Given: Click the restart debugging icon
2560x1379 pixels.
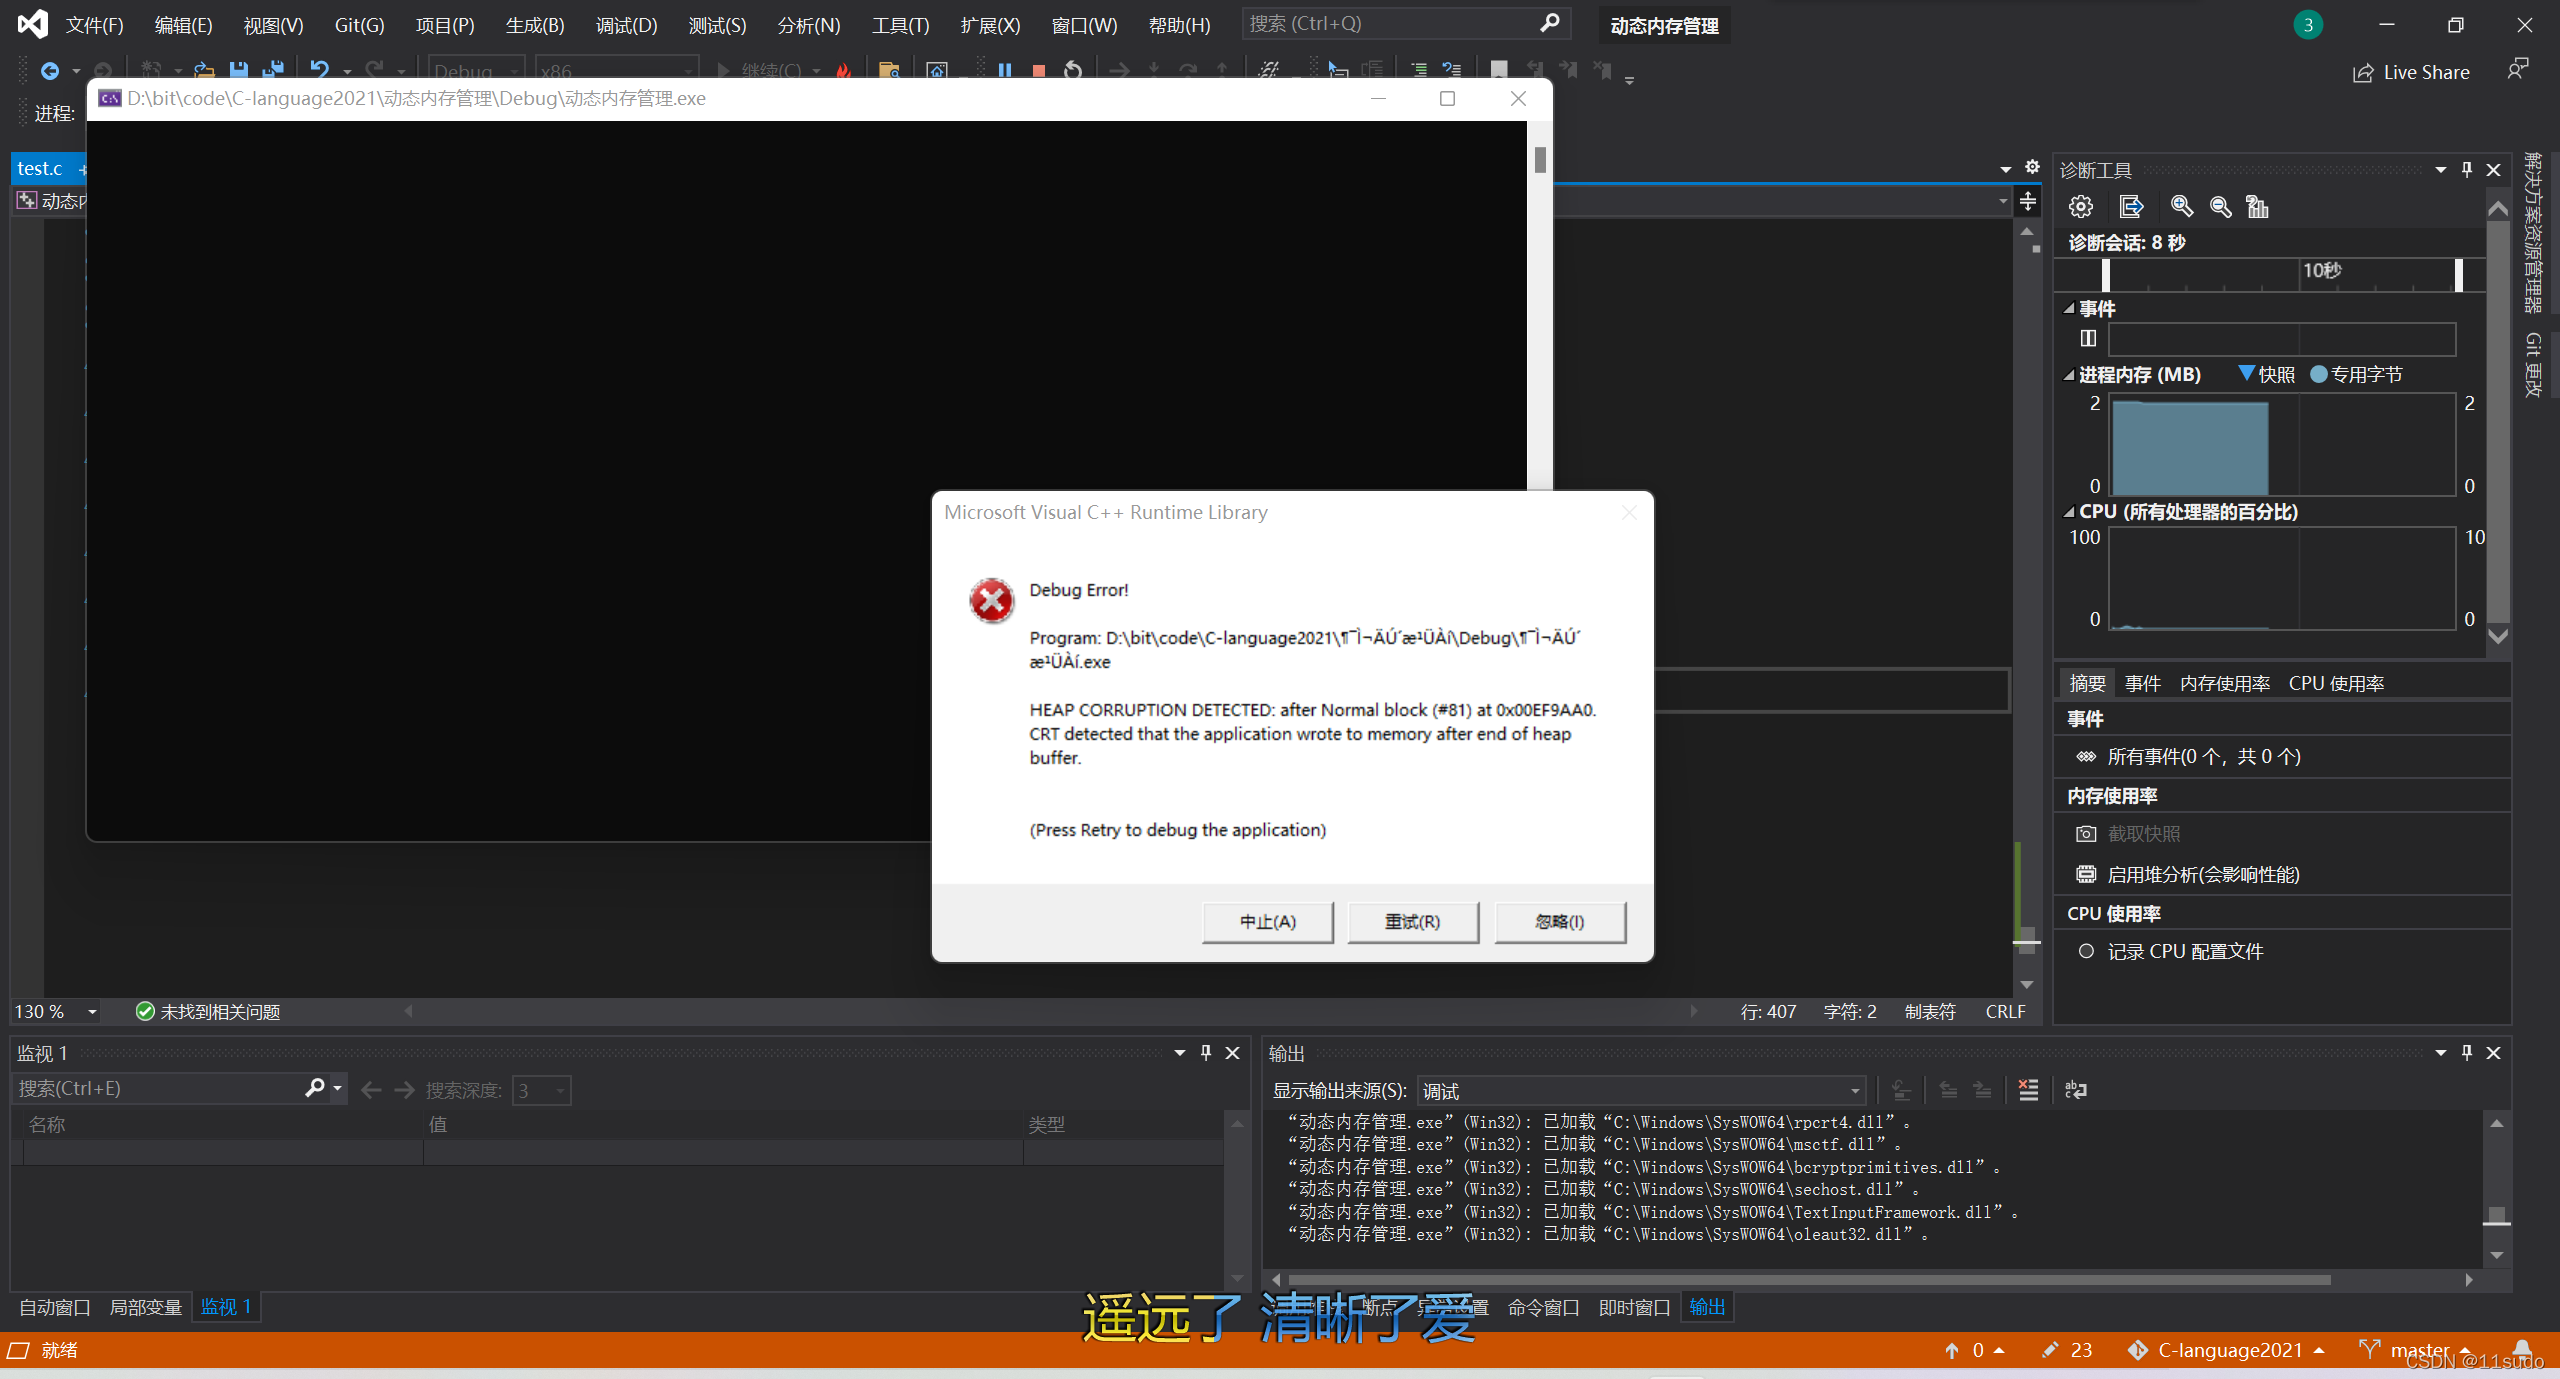Looking at the screenshot, I should (1073, 71).
